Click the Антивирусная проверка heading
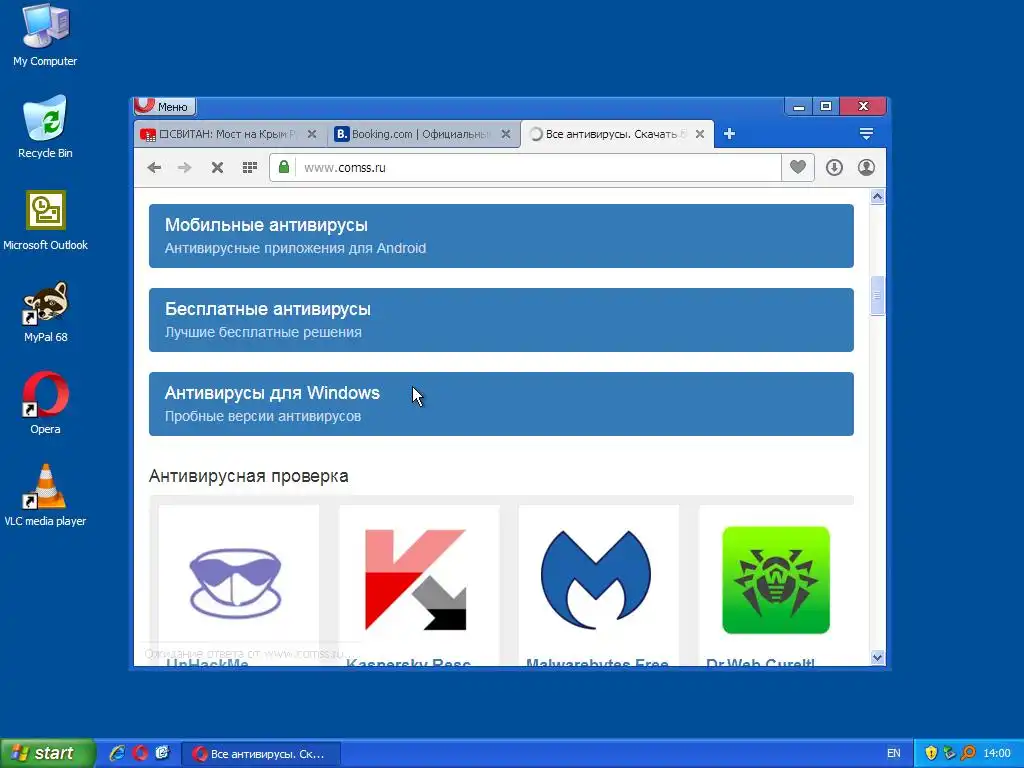The image size is (1024, 768). point(248,476)
